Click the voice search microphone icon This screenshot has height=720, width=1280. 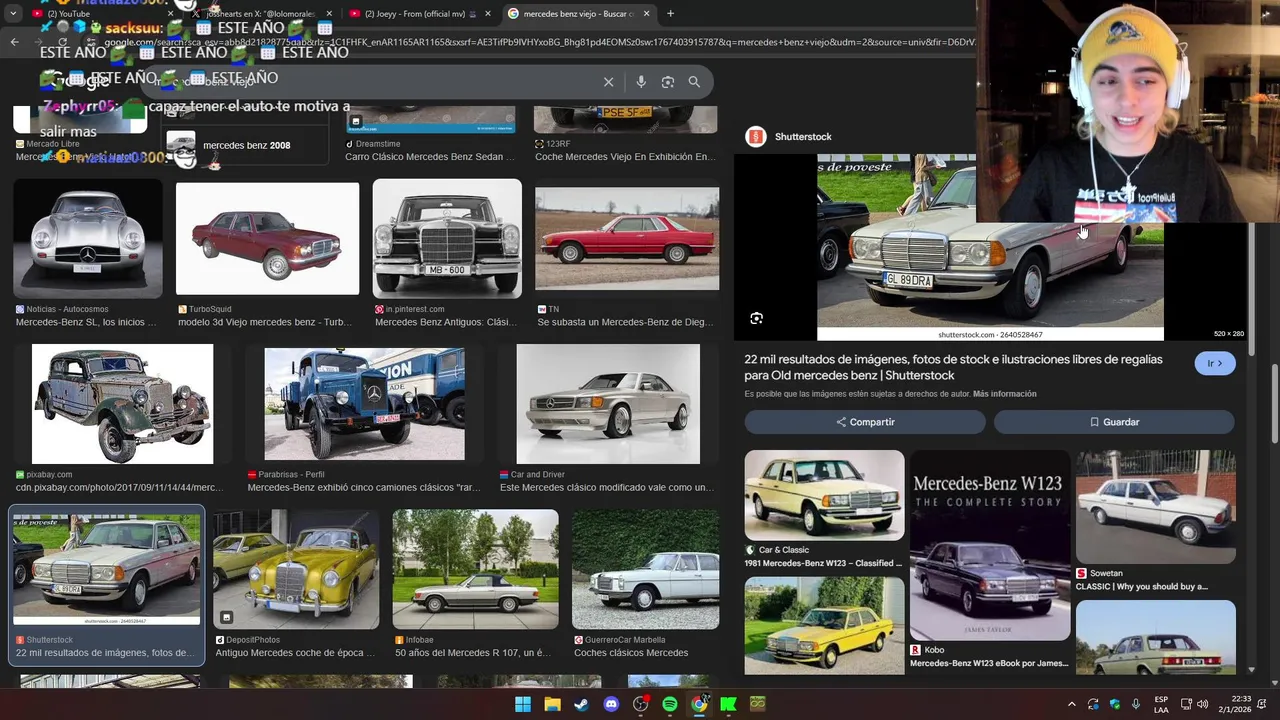point(641,82)
